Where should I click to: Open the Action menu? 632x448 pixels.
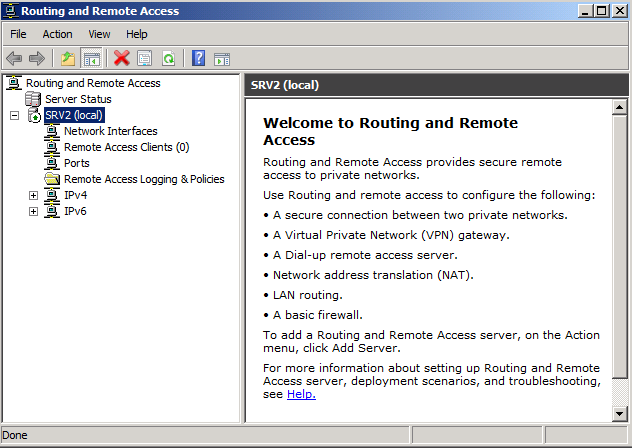(x=57, y=34)
